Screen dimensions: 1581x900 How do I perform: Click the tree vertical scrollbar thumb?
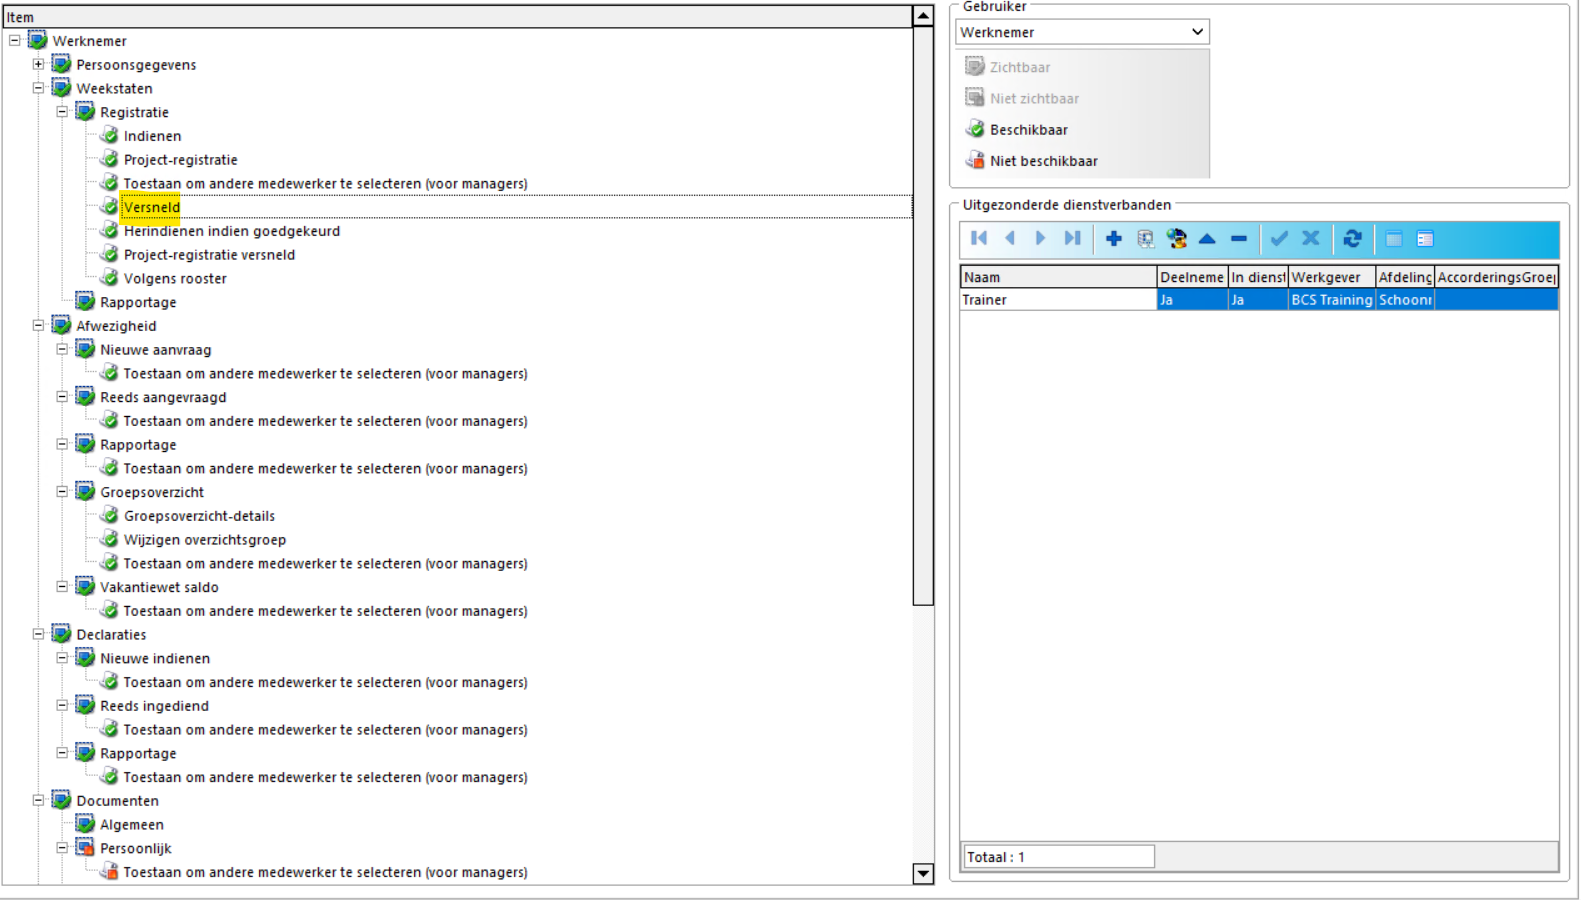pos(923,315)
